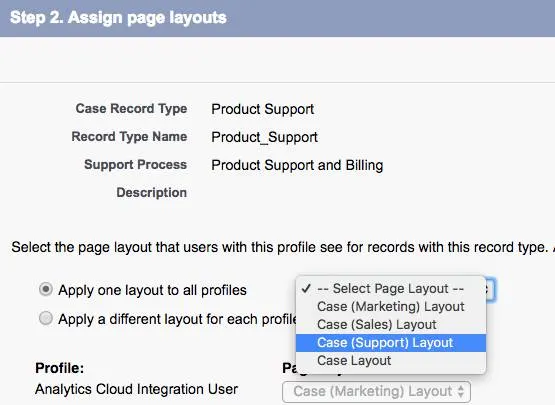The height and width of the screenshot is (405, 555).
Task: Choose Case (Marketing) Layout in the open list
Action: click(x=391, y=307)
